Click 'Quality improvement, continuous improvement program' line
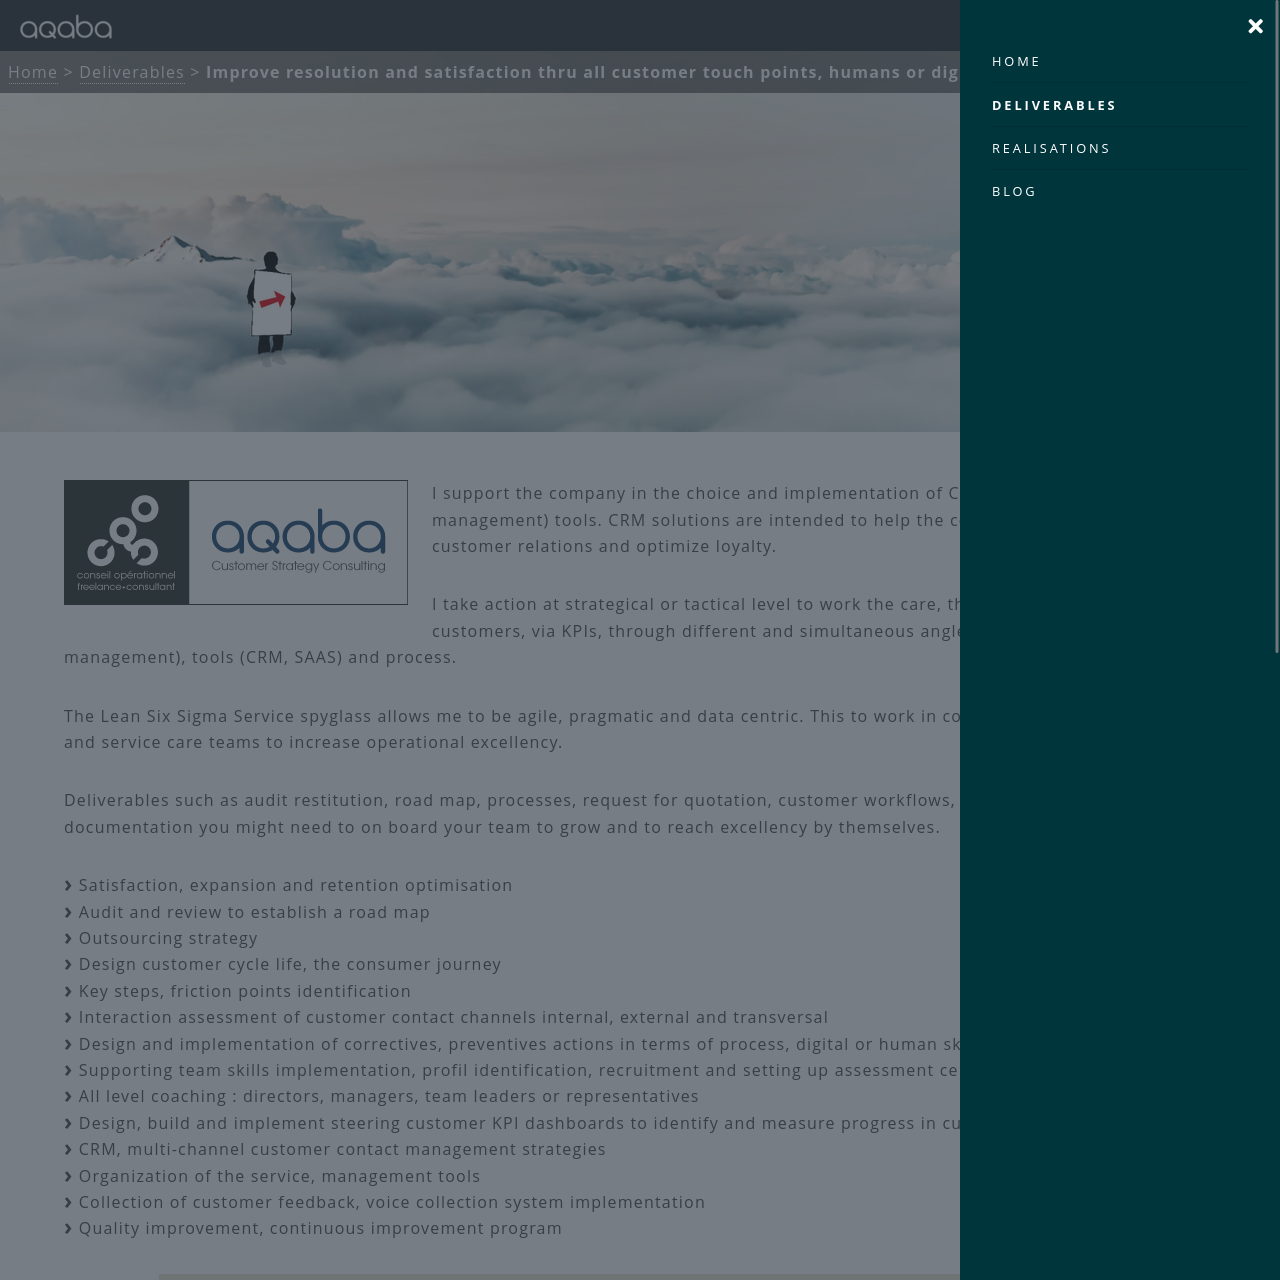1280x1280 pixels. (320, 1228)
